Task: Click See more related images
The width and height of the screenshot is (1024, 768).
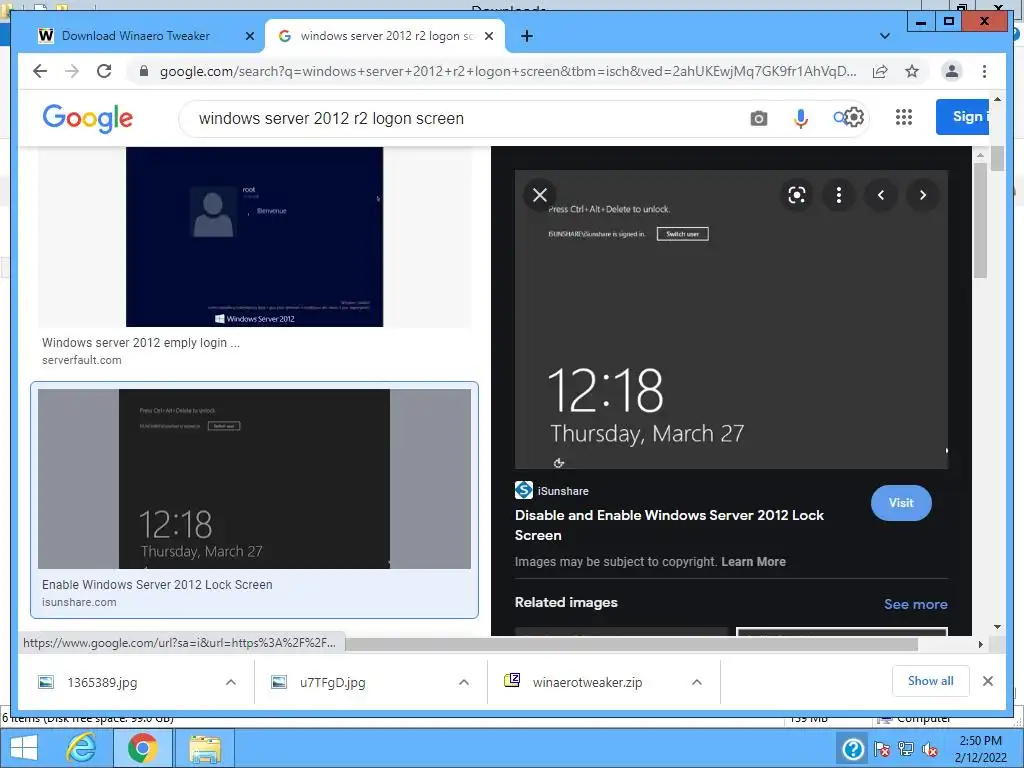Action: (916, 604)
